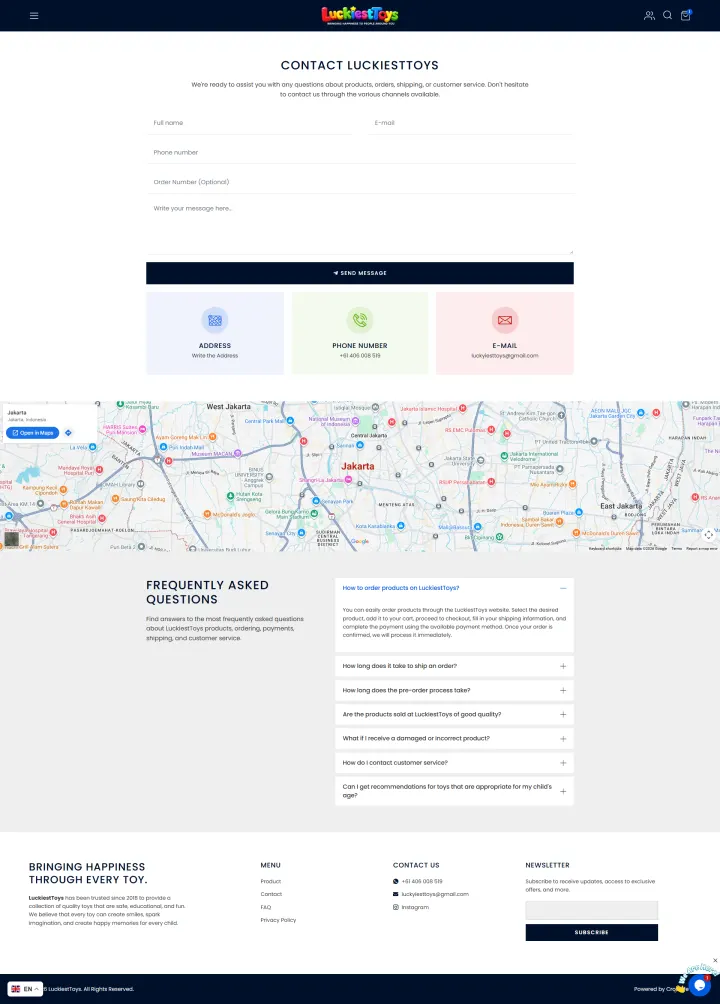Expand 'How long does it take to ship an order?'
Image resolution: width=720 pixels, height=1004 pixels.
454,666
